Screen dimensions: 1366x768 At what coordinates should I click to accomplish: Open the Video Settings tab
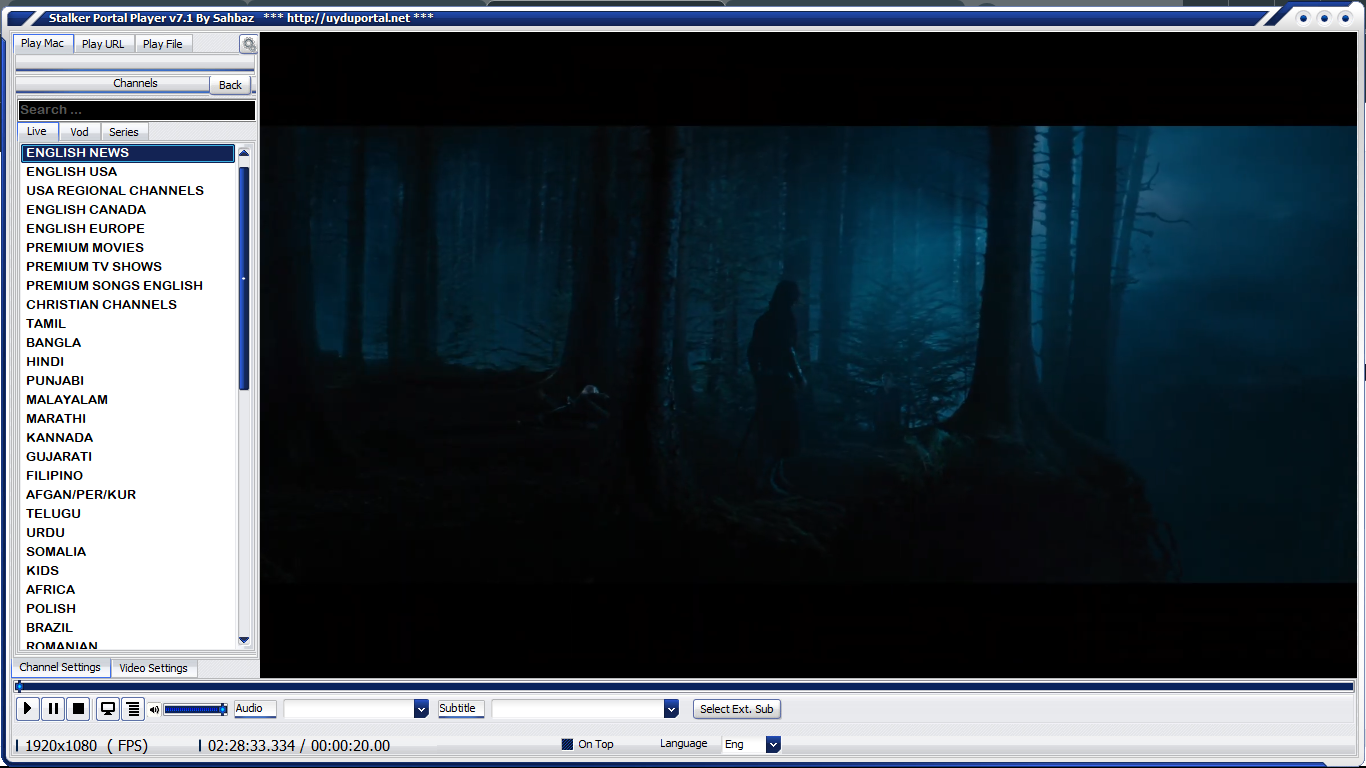click(x=154, y=668)
